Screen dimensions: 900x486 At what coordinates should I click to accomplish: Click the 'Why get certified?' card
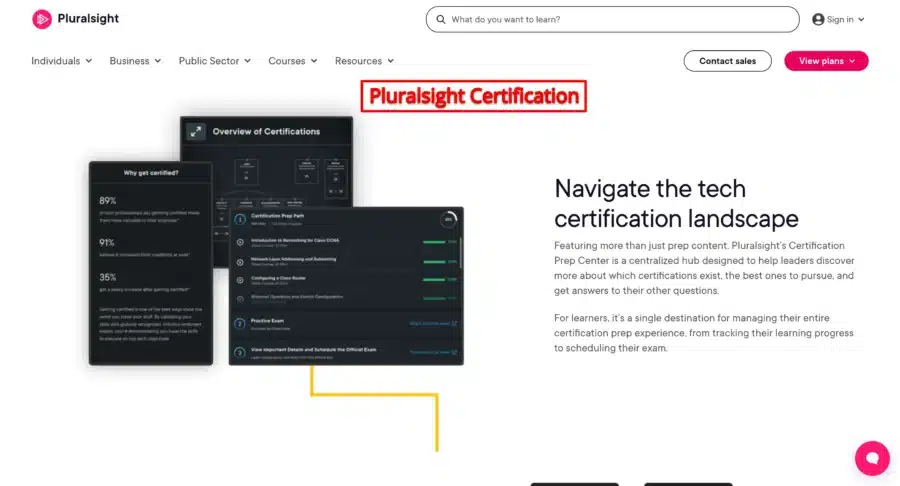151,263
